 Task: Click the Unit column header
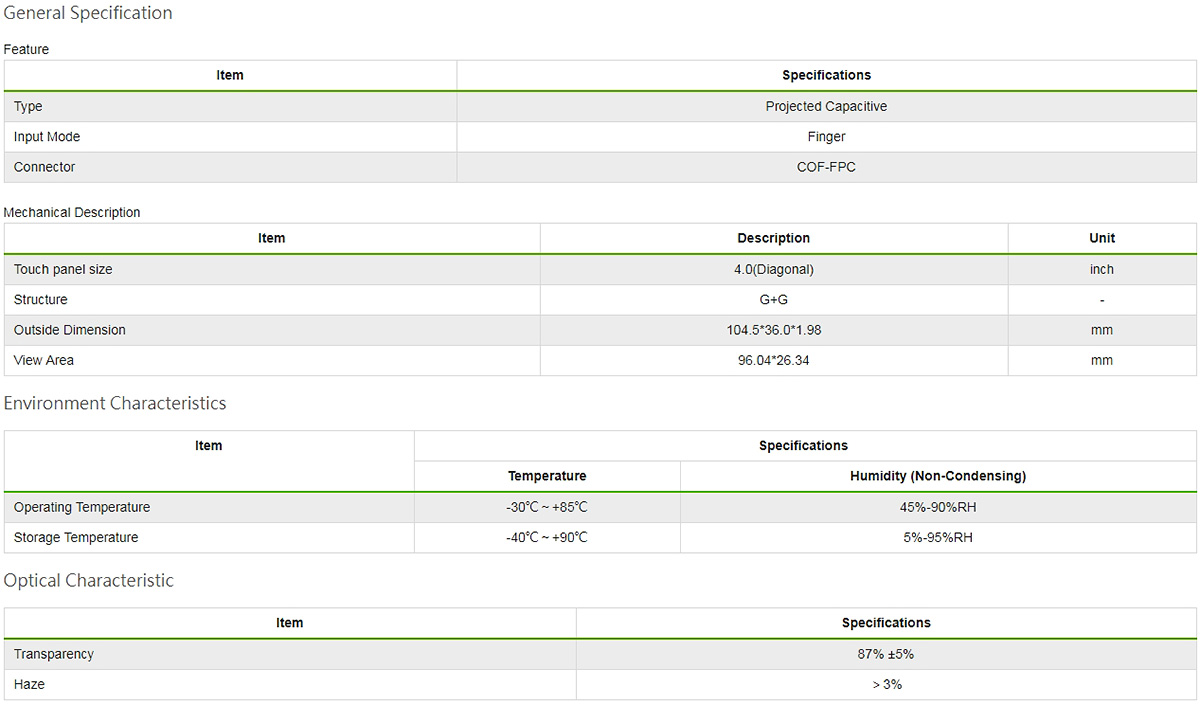point(1102,238)
